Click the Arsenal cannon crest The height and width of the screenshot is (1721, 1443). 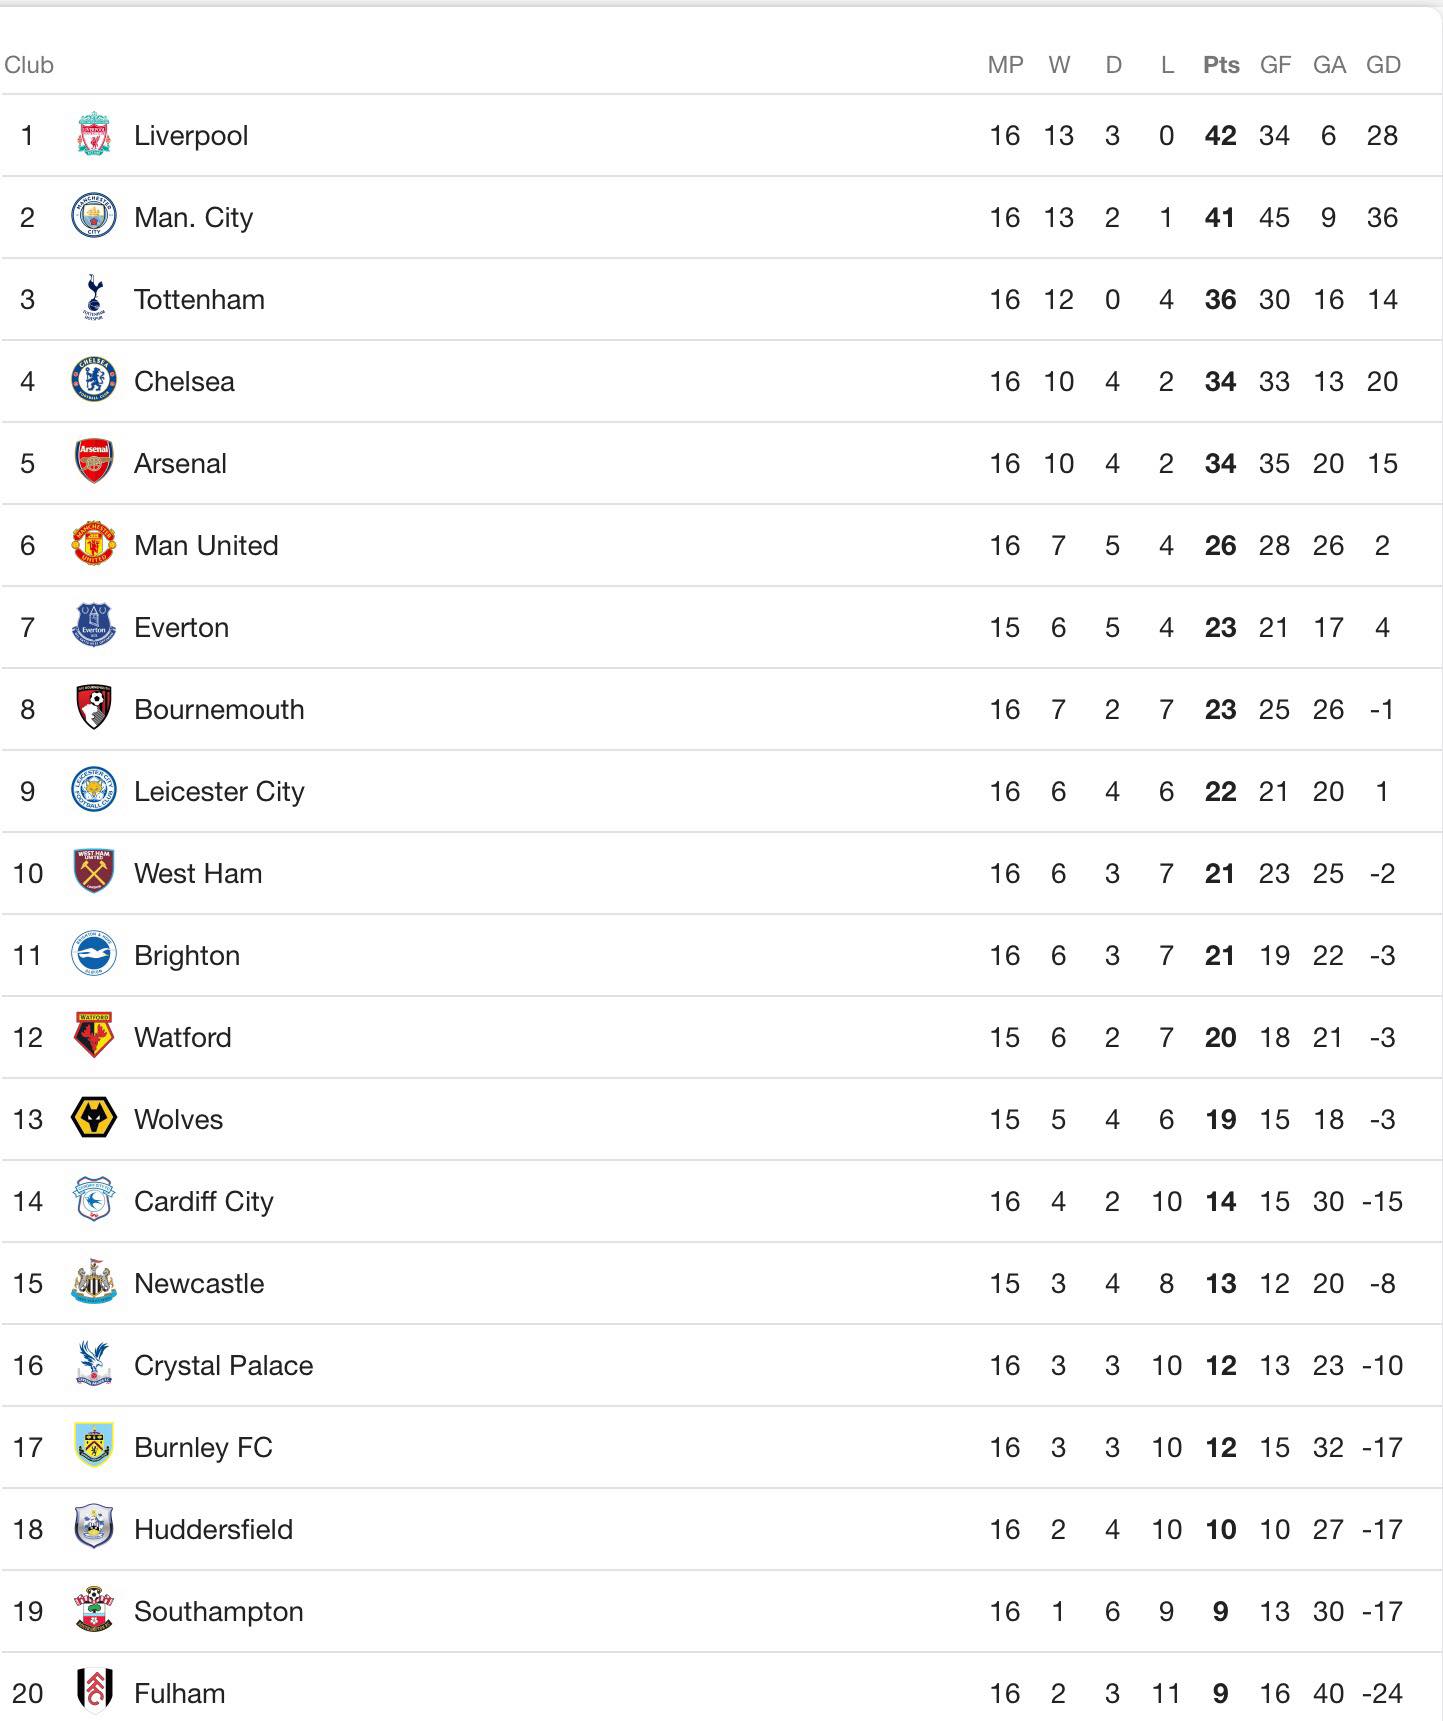[x=94, y=463]
